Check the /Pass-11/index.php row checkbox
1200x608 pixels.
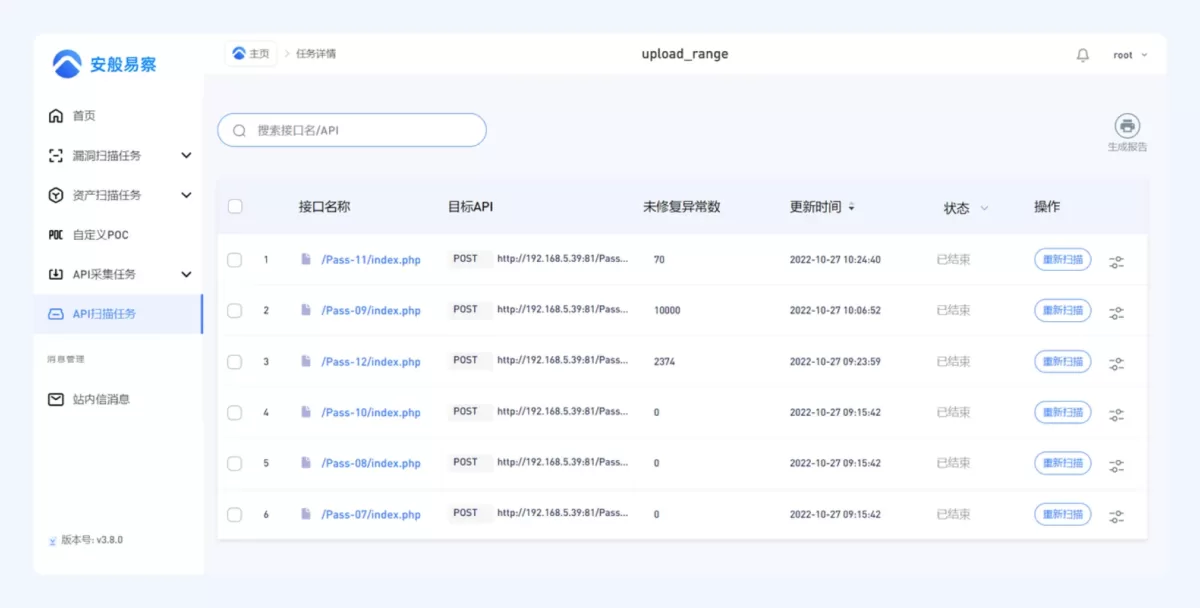[234, 260]
